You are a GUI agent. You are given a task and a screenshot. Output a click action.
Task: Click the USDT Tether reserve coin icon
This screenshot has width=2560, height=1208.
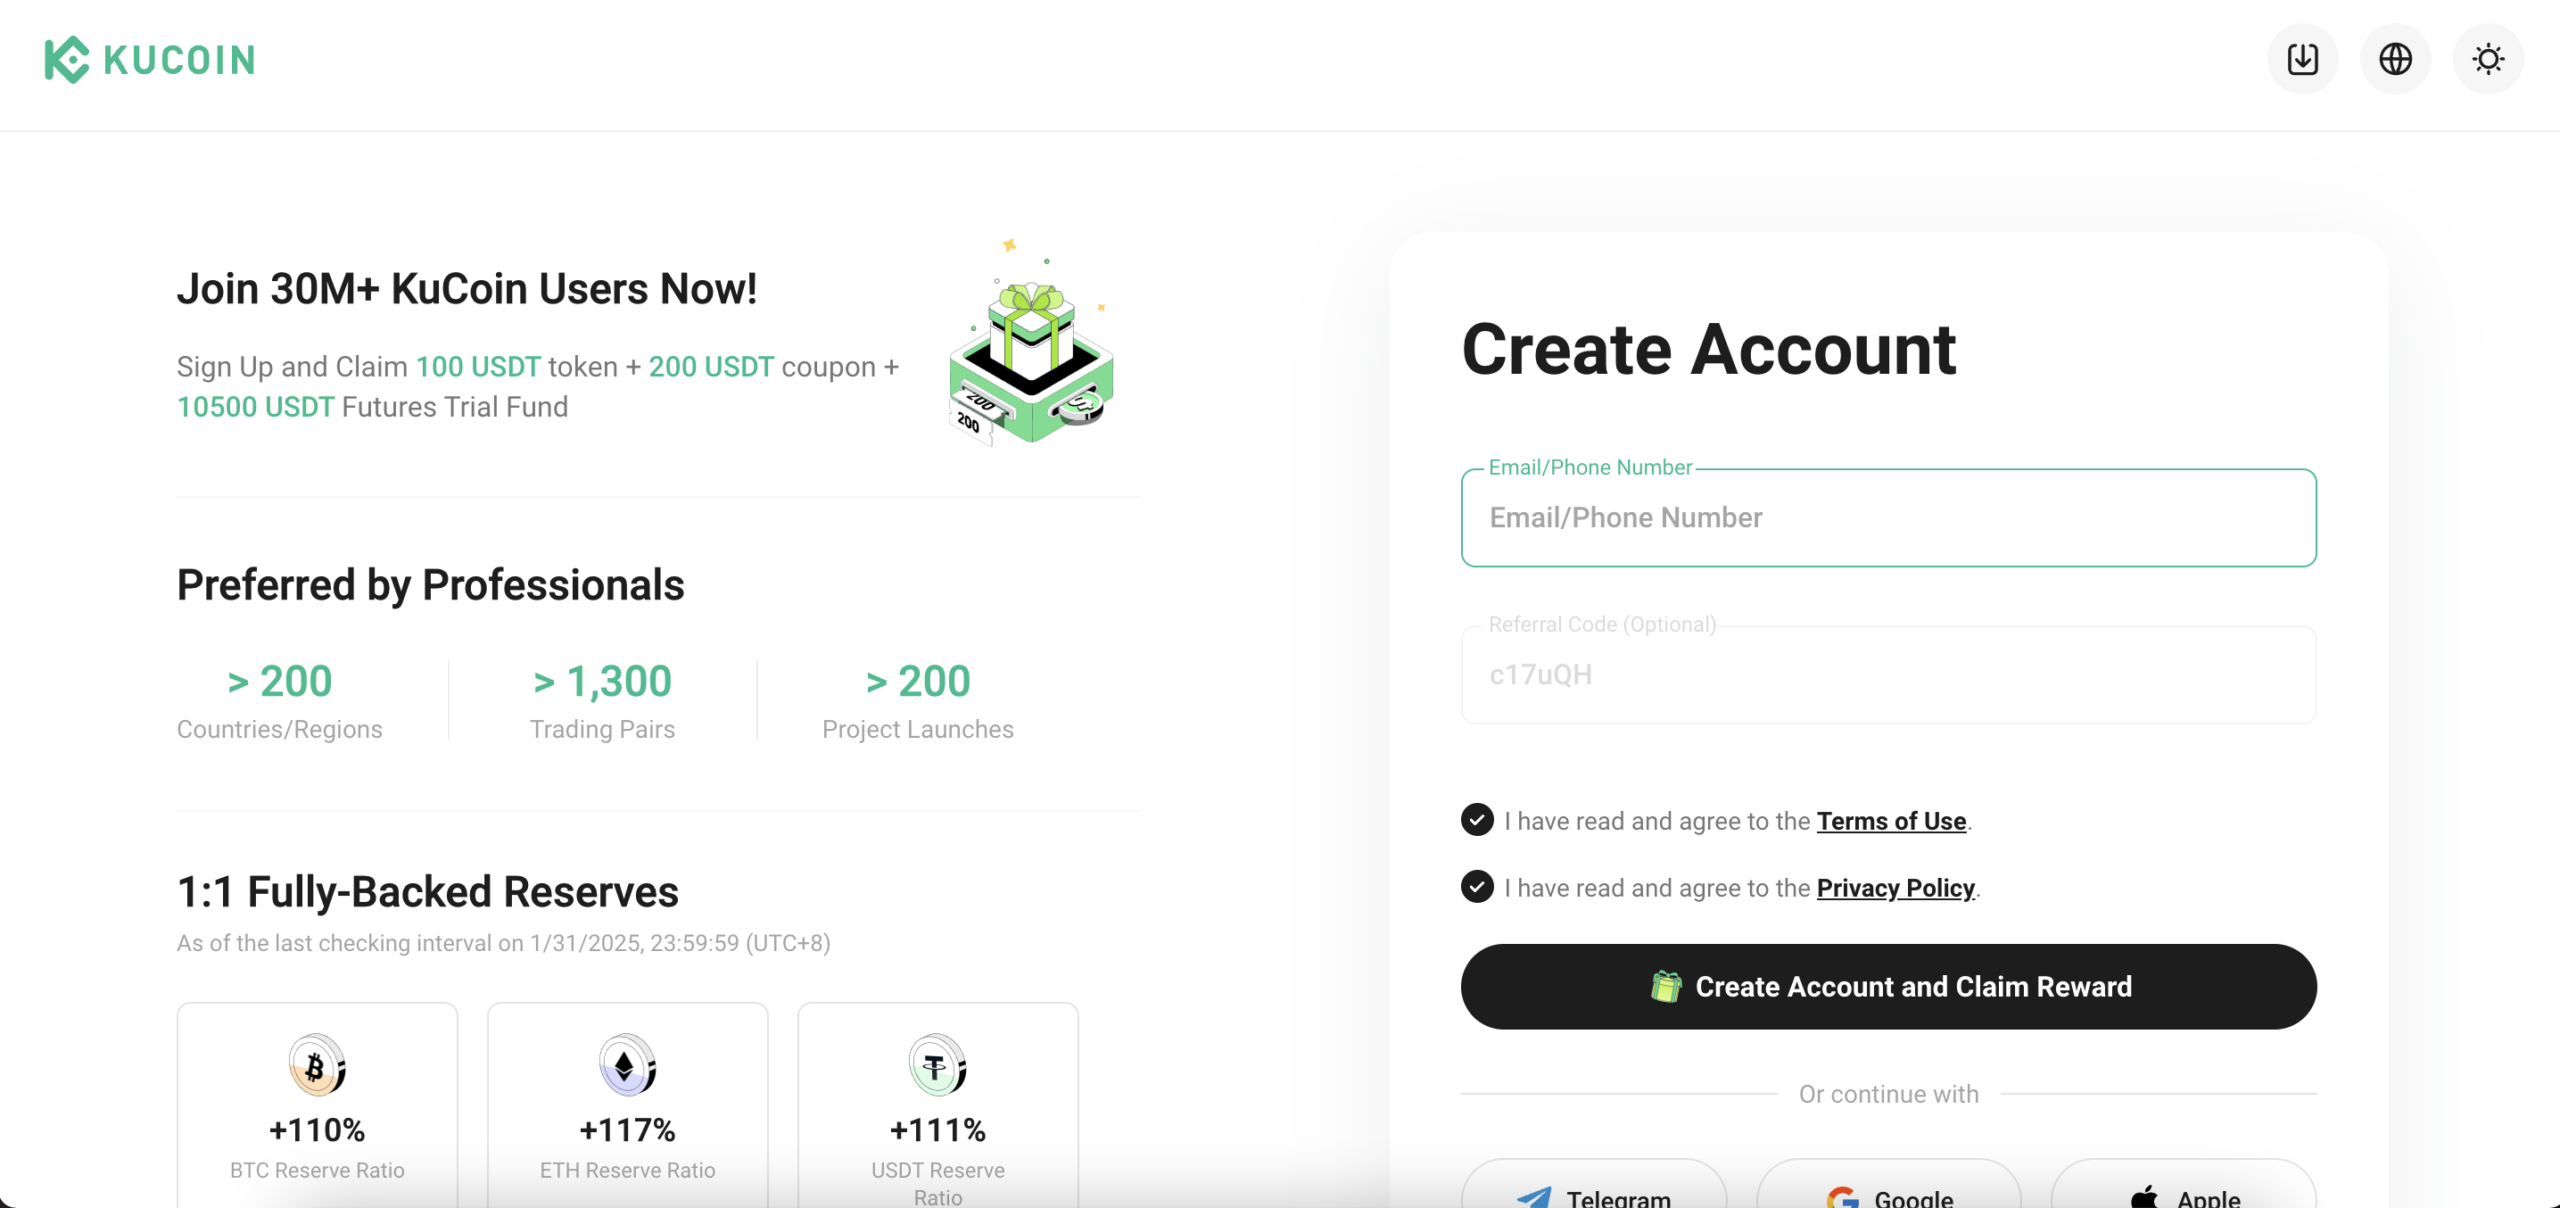point(937,1066)
